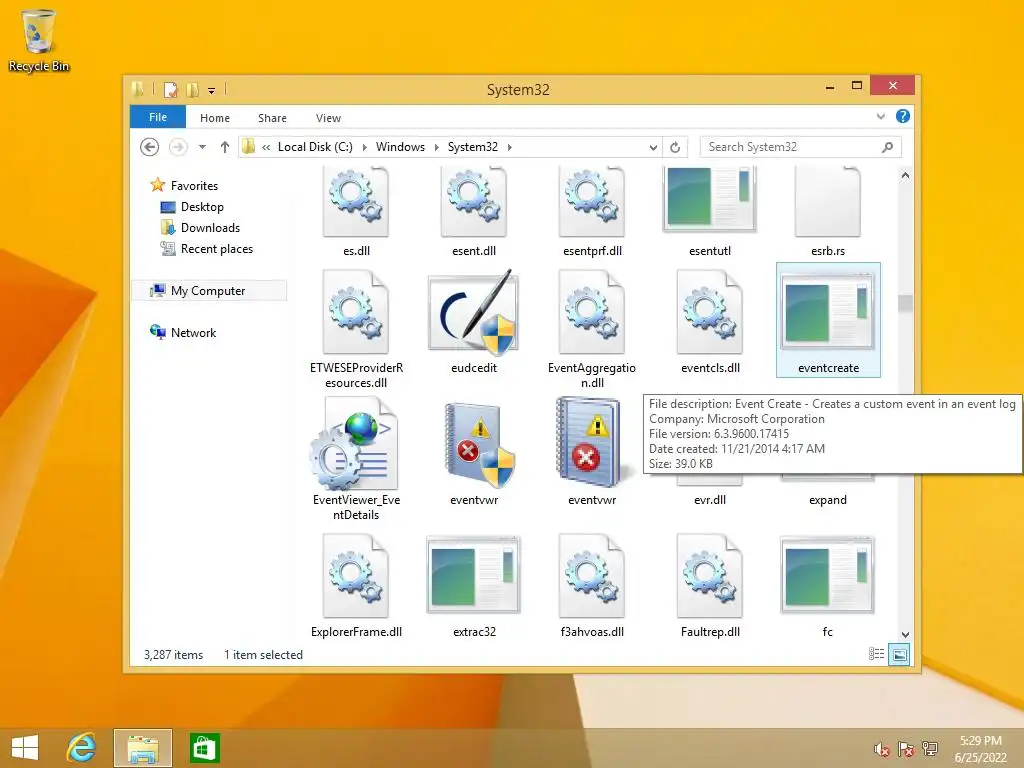Select the EventViewer_EventDetails file icon

pos(354,443)
